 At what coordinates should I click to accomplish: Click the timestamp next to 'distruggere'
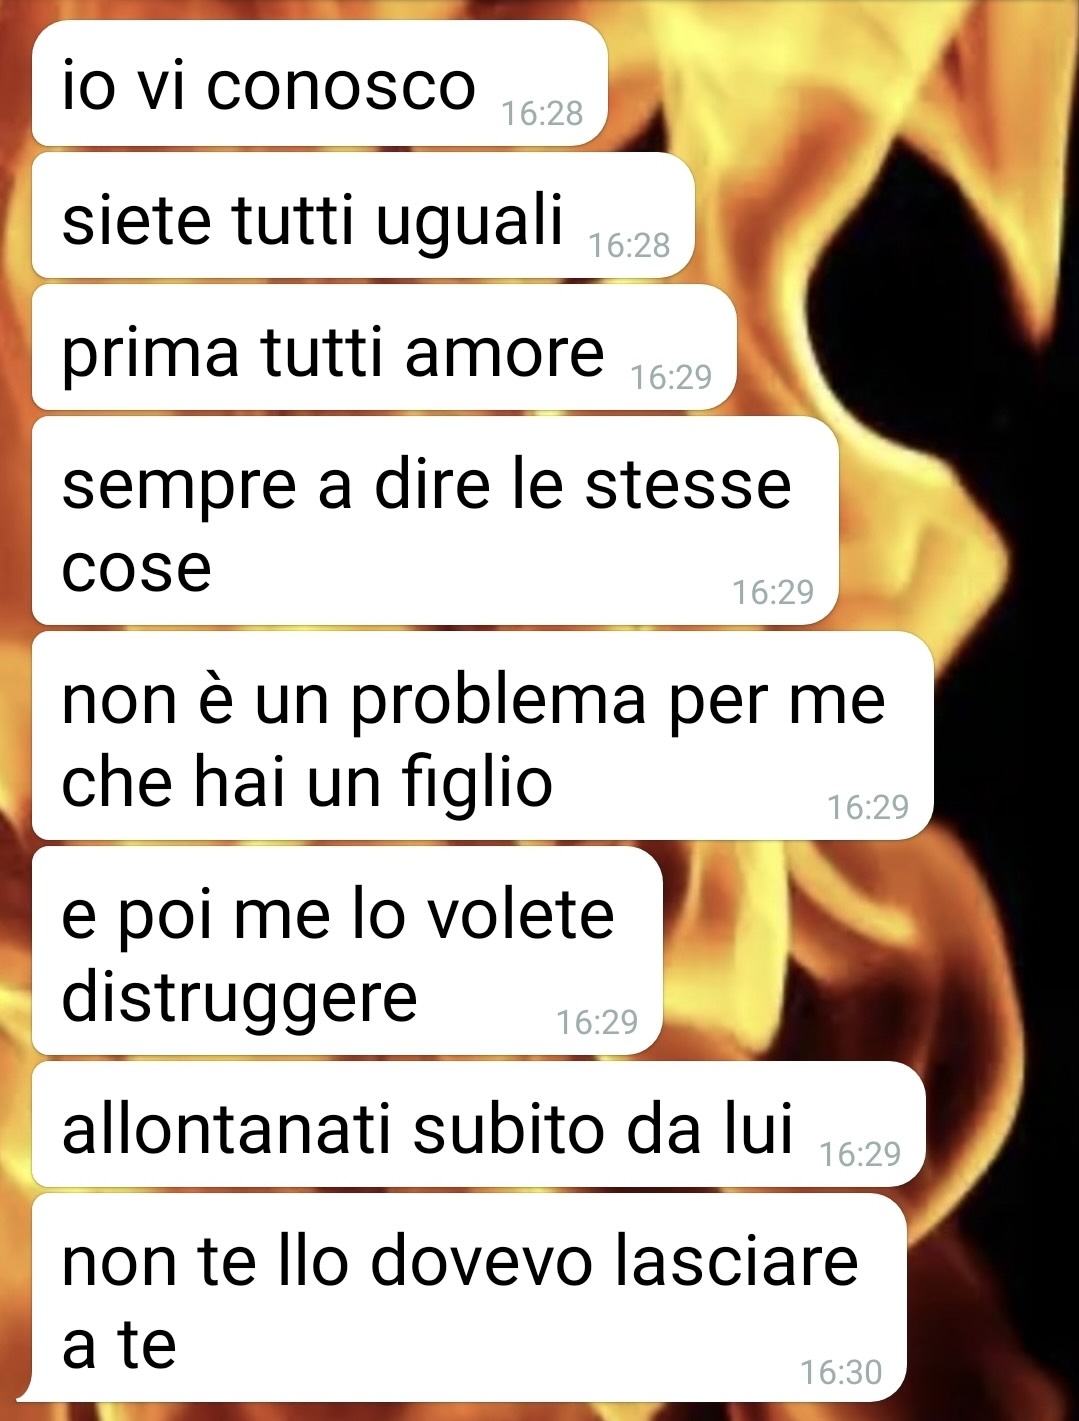(x=597, y=1022)
